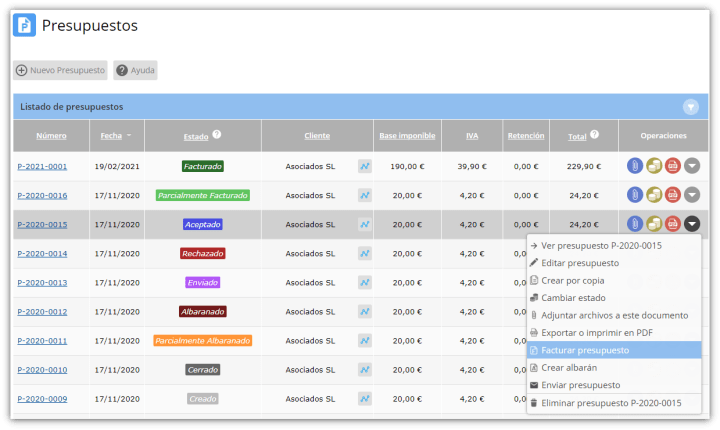Sort by the Cliente column header
This screenshot has width=720, height=430.
317,136
